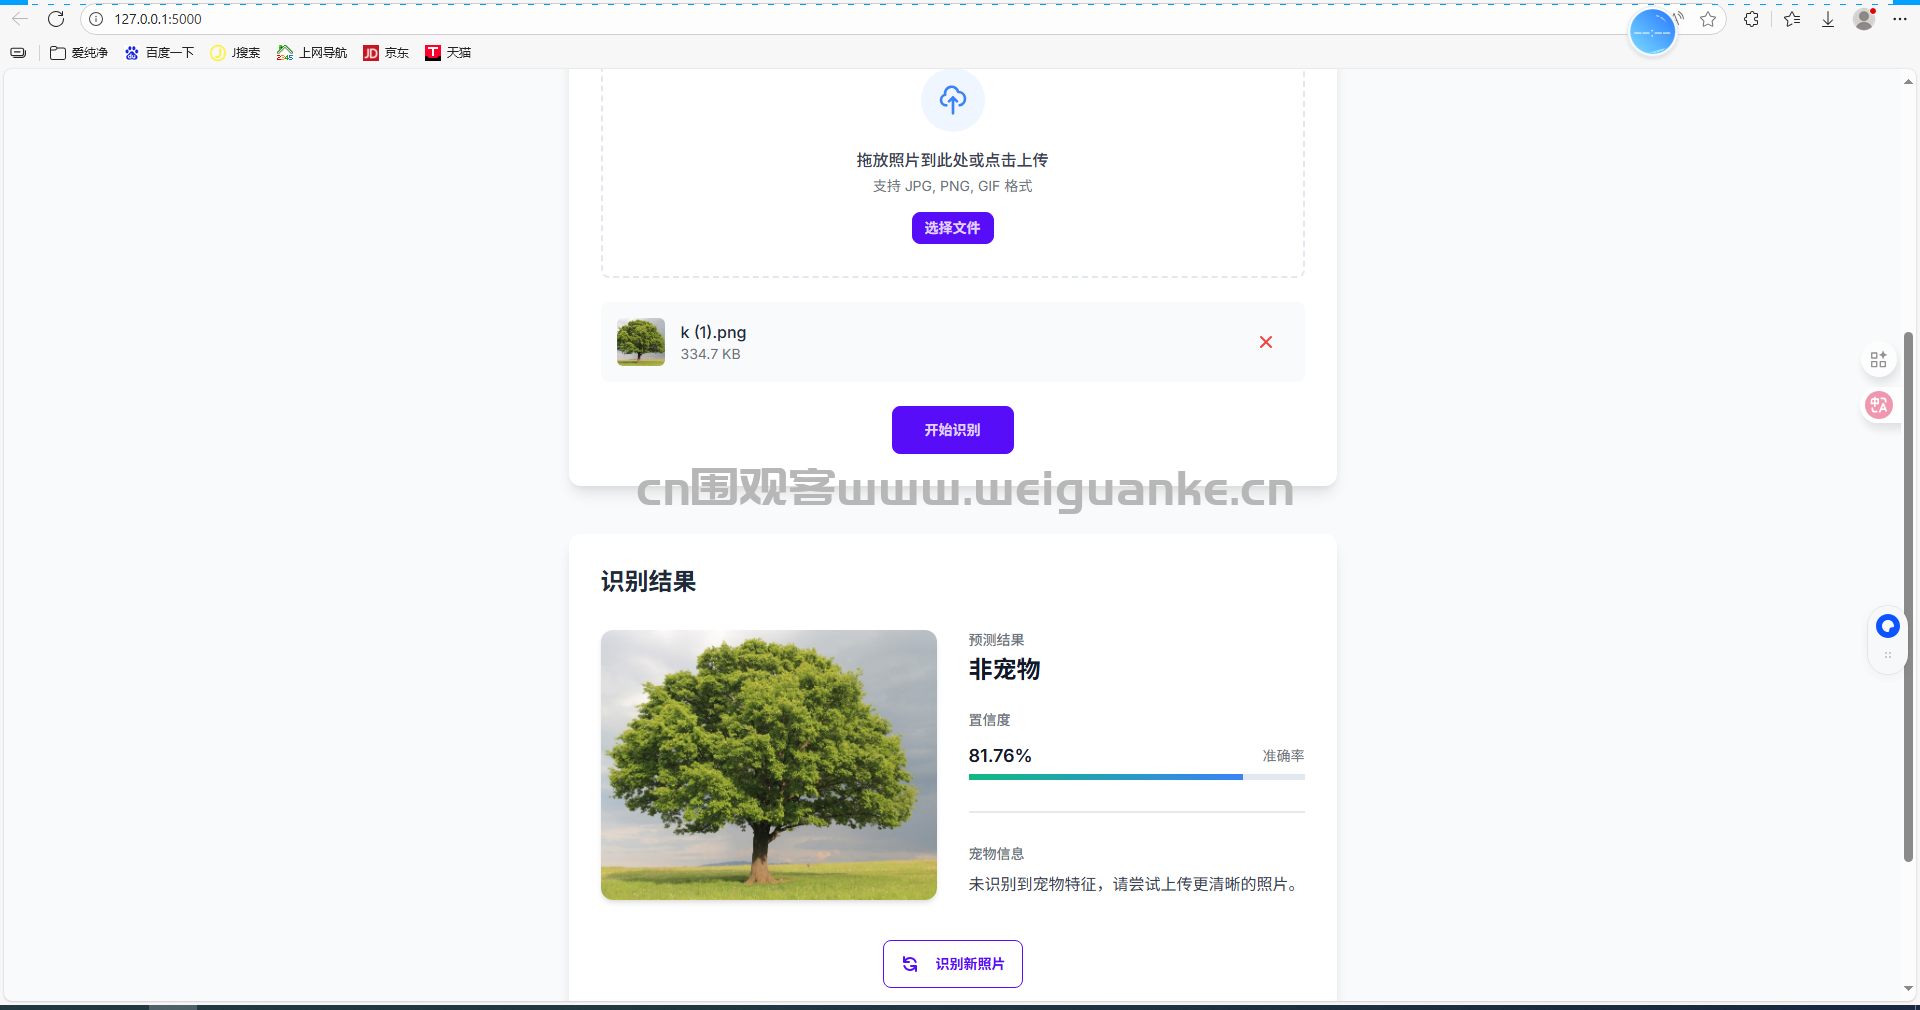Click the 选择文件 button
Viewport: 1920px width, 1010px height.
(952, 228)
